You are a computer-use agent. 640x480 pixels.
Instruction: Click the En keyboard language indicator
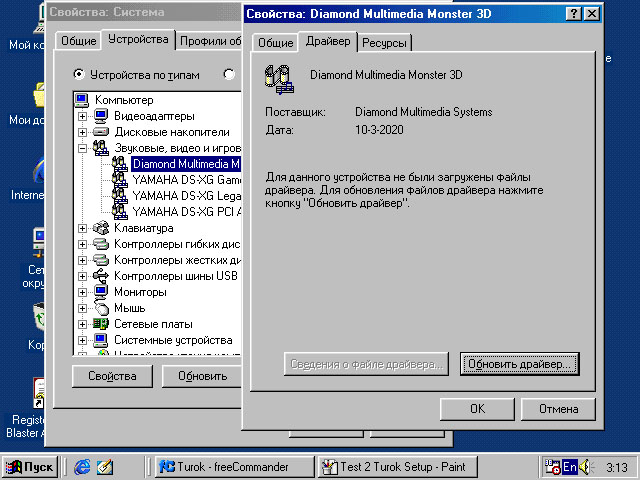(570, 467)
